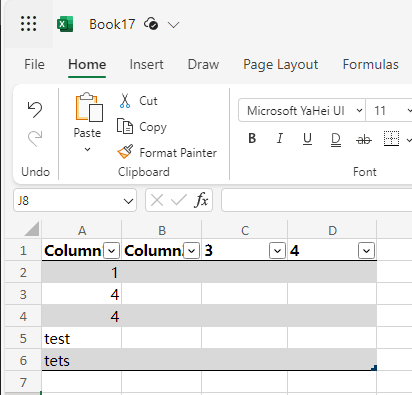Screen dimensions: 412x395
Task: Toggle bold formatting
Action: pyautogui.click(x=252, y=138)
